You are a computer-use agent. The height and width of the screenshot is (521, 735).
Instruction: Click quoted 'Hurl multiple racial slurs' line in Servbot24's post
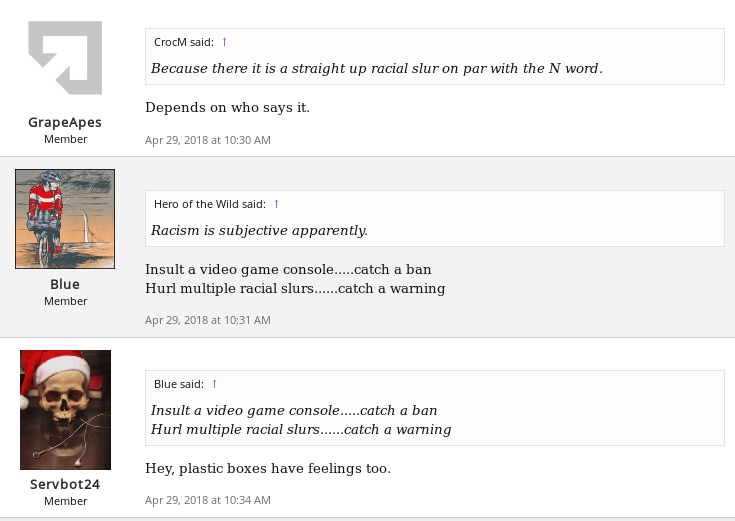(301, 430)
